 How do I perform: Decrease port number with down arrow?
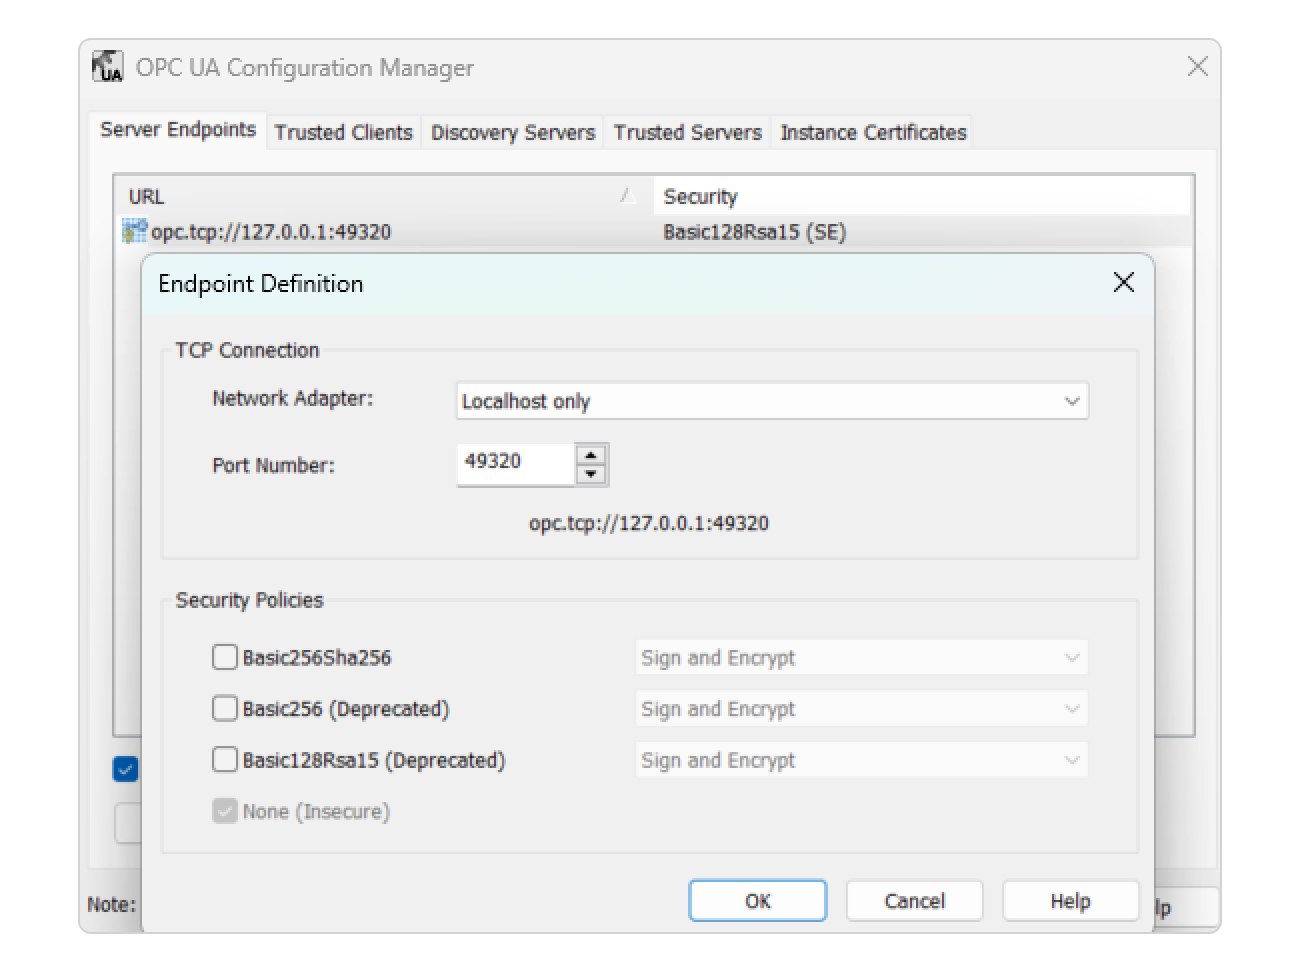[x=591, y=474]
